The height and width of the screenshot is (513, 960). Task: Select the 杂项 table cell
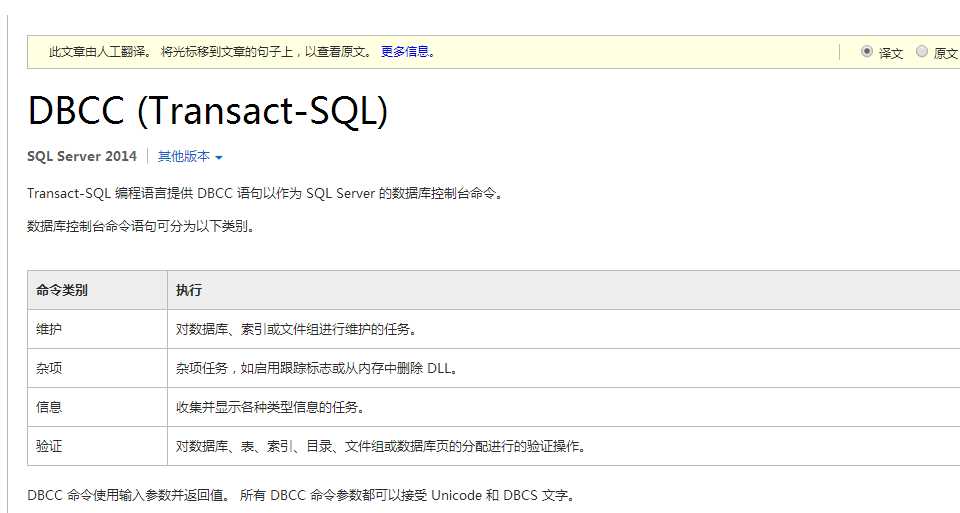click(97, 369)
